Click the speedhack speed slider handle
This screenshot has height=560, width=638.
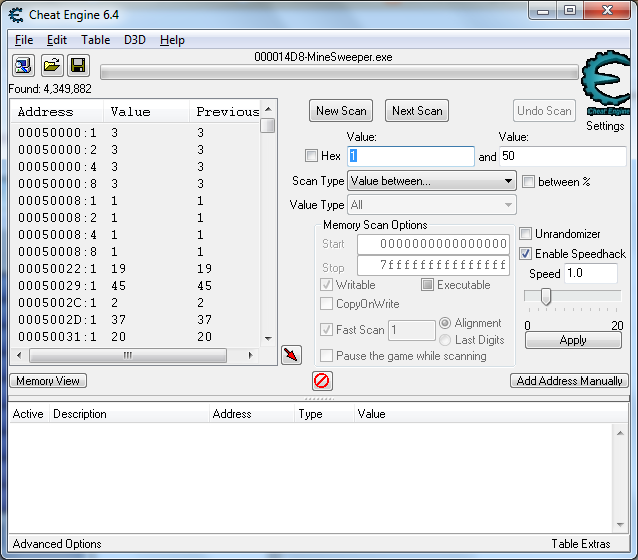coord(546,296)
